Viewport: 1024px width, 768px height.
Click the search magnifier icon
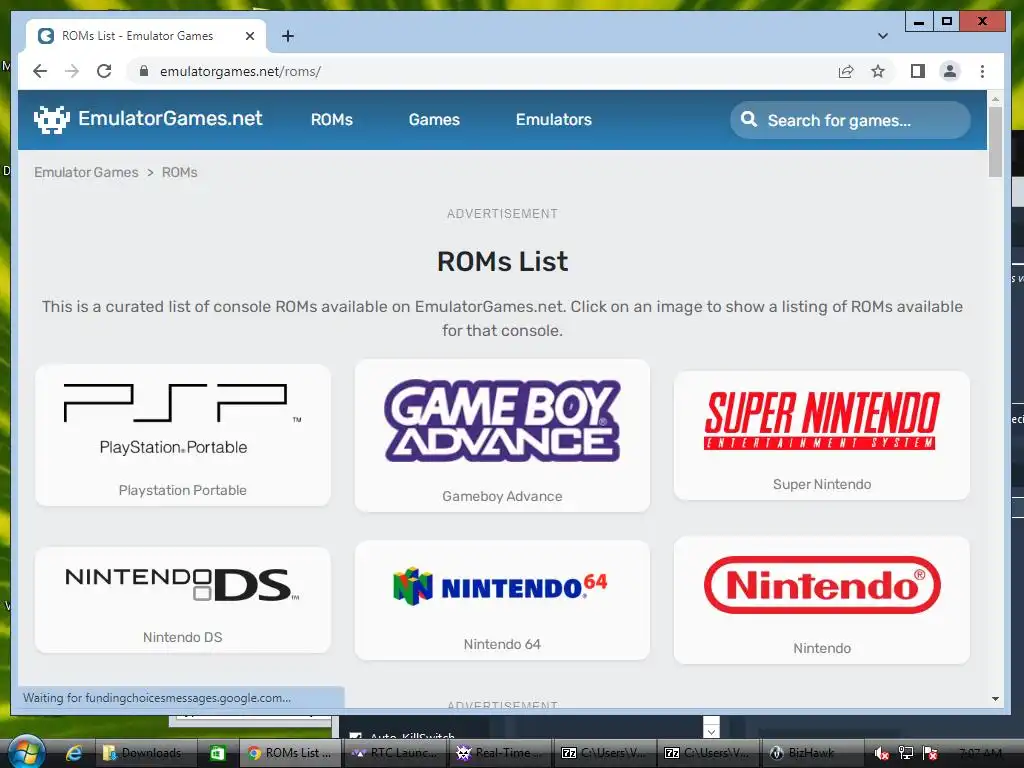749,120
